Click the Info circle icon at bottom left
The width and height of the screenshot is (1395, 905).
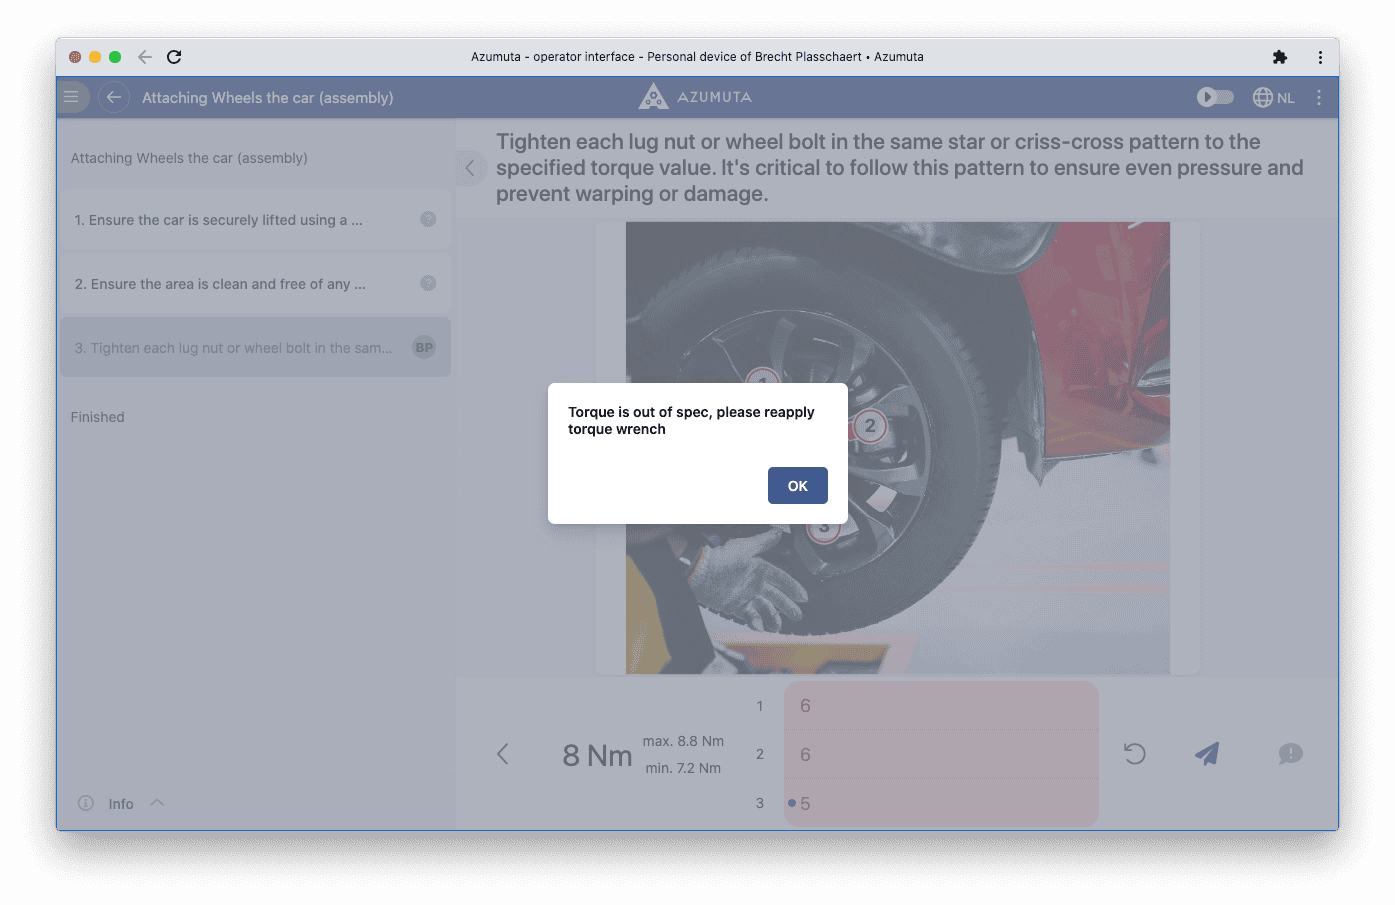tap(86, 803)
